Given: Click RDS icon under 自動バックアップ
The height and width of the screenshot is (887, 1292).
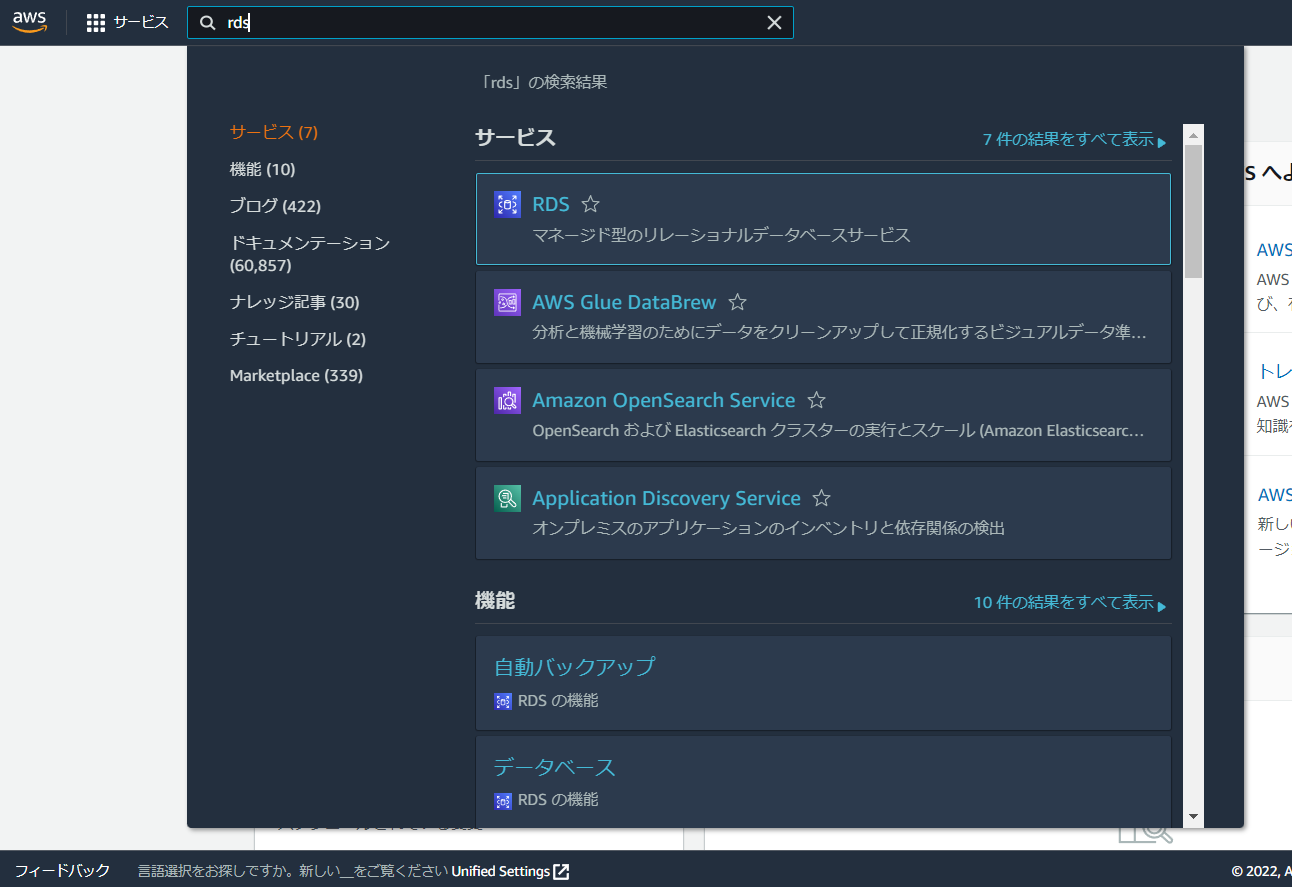Looking at the screenshot, I should pos(503,701).
